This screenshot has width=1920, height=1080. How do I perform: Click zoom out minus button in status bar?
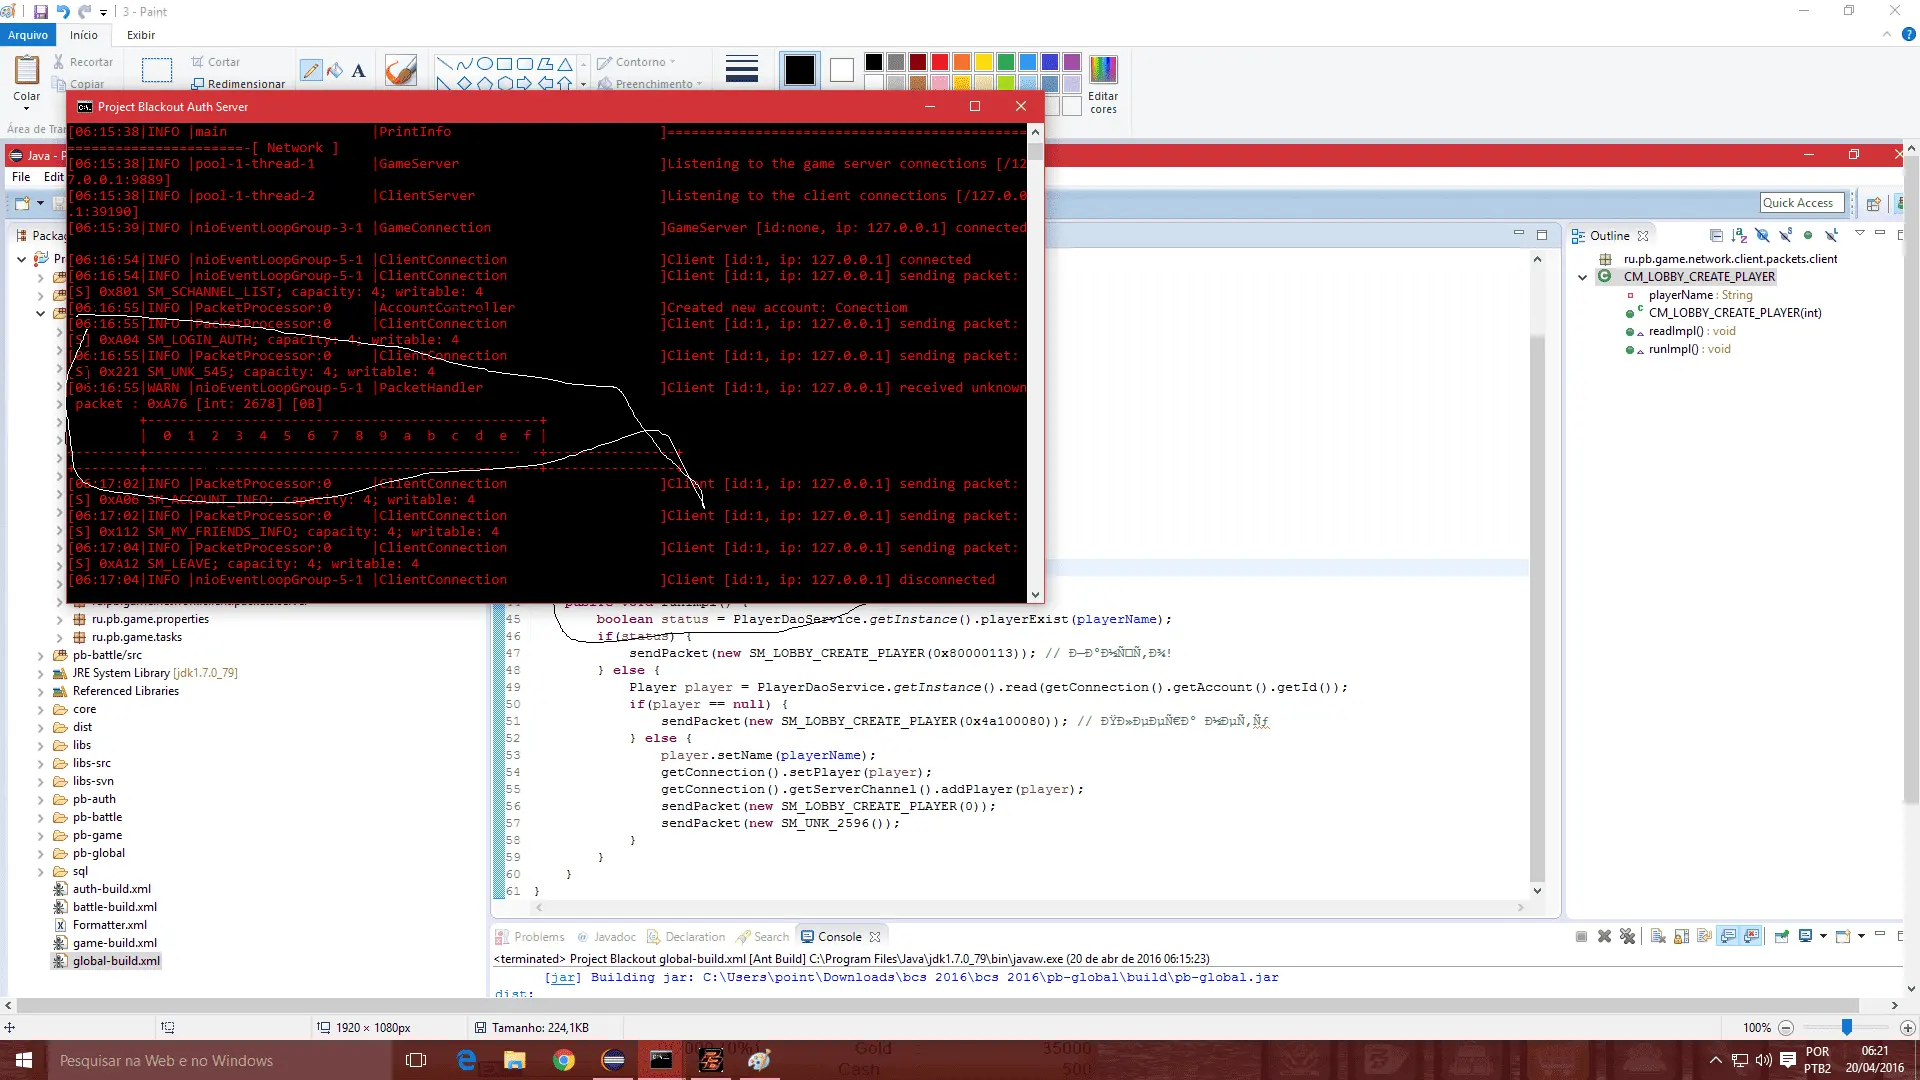point(1786,1027)
